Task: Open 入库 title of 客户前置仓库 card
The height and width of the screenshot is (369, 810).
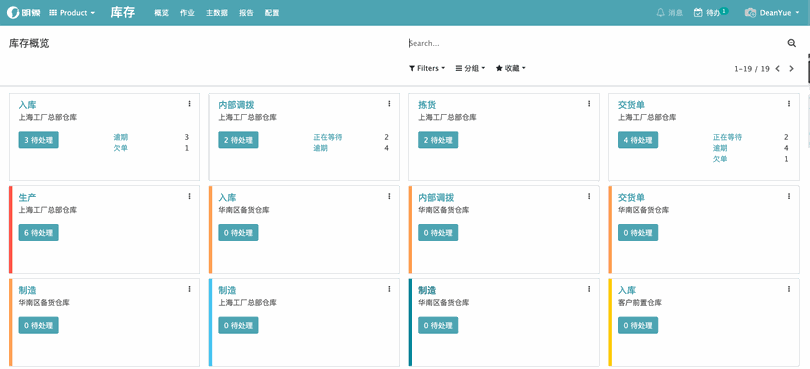Action: pyautogui.click(x=627, y=290)
